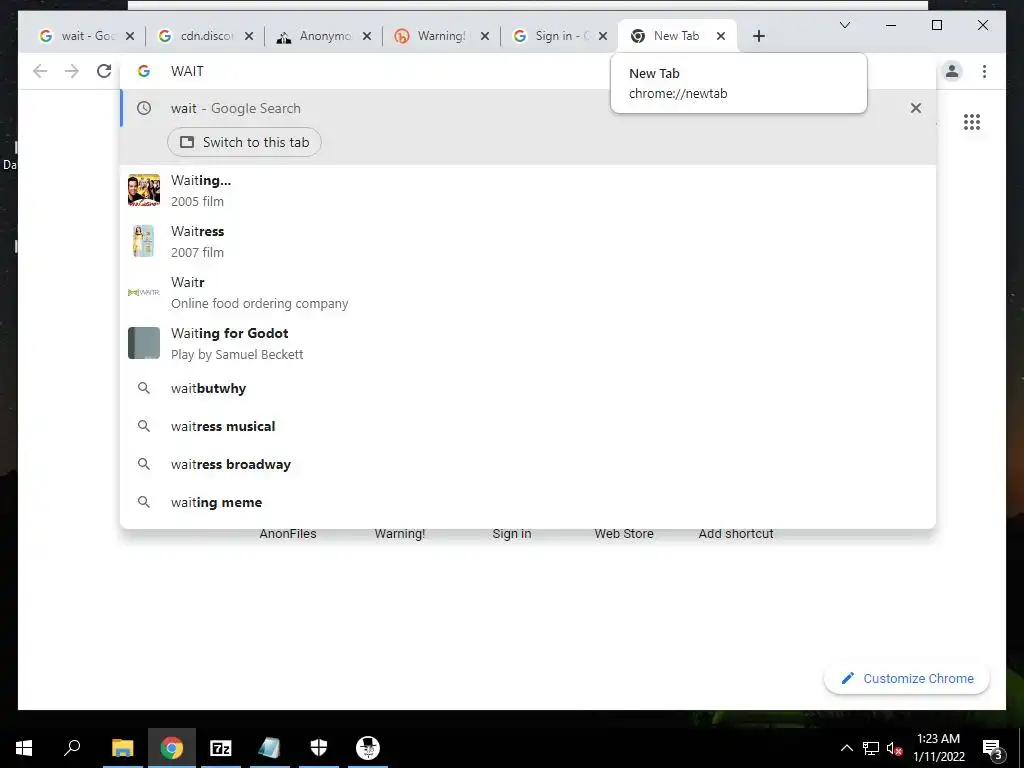Screen dimensions: 1024x768
Task: Close the cdn.discord tab
Action: (x=249, y=36)
